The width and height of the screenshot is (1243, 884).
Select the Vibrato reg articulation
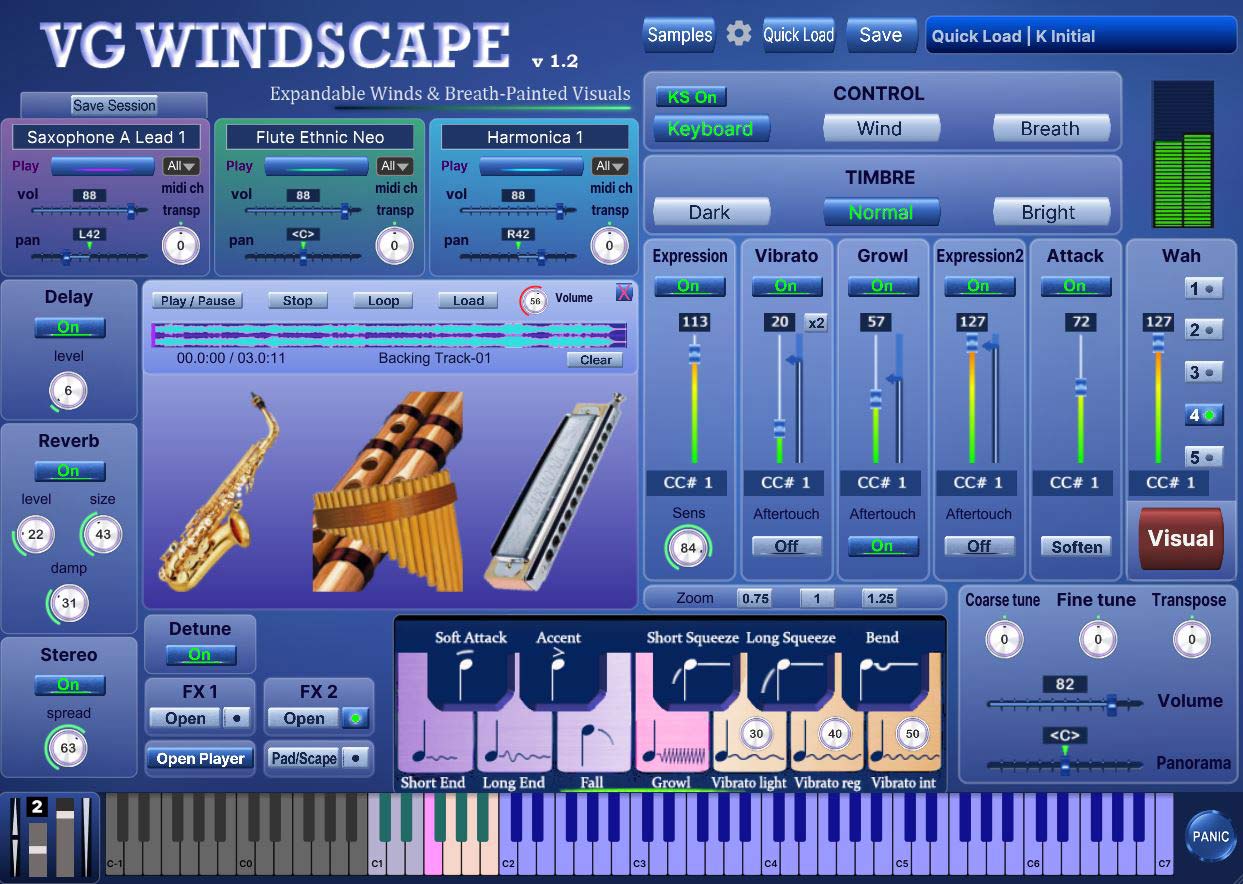829,744
